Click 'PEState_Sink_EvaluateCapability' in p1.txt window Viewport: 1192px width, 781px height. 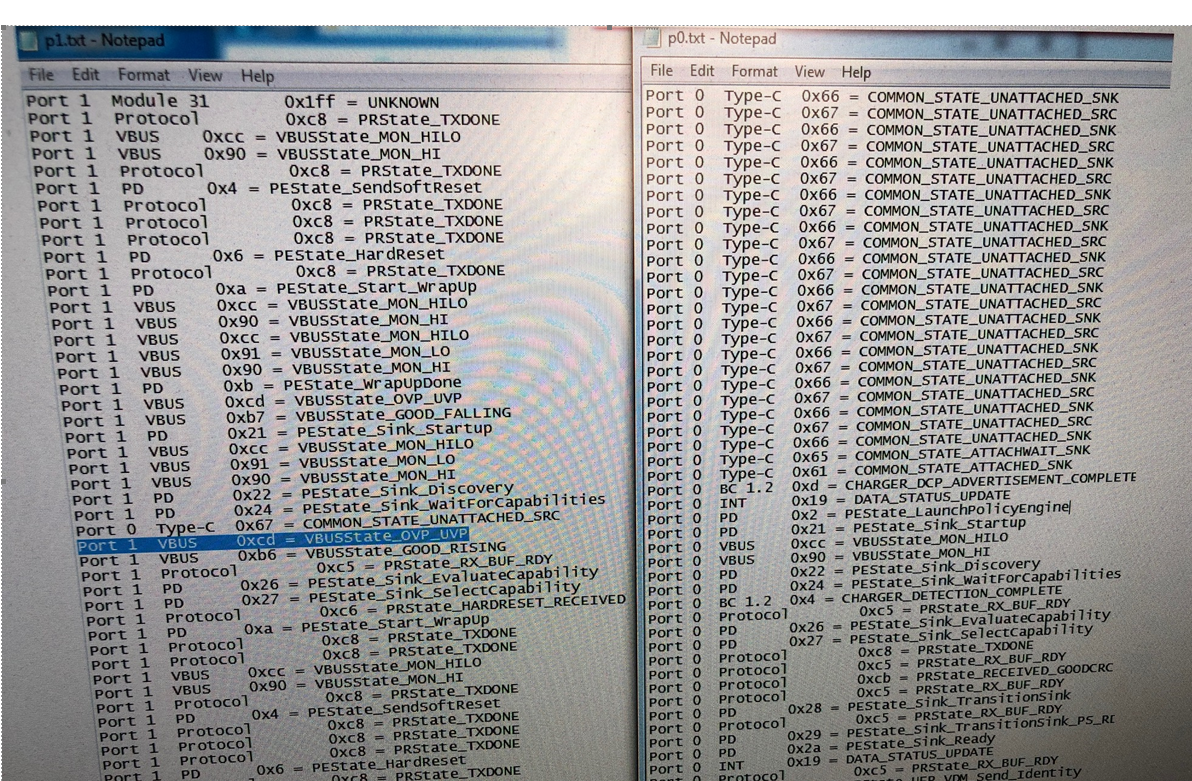coord(341,580)
